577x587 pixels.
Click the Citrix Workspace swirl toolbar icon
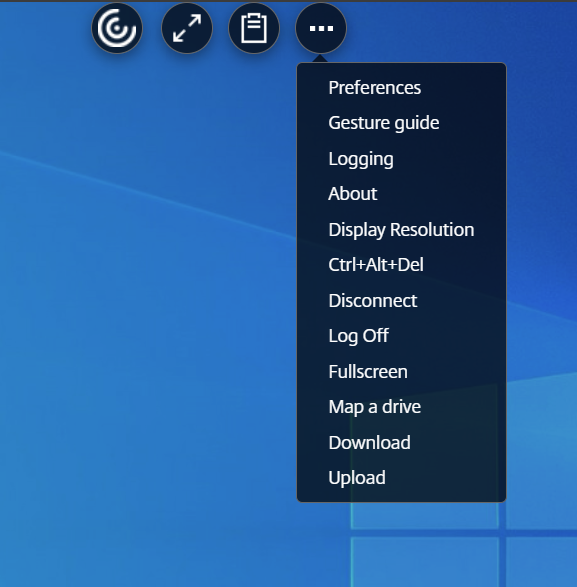pos(117,28)
